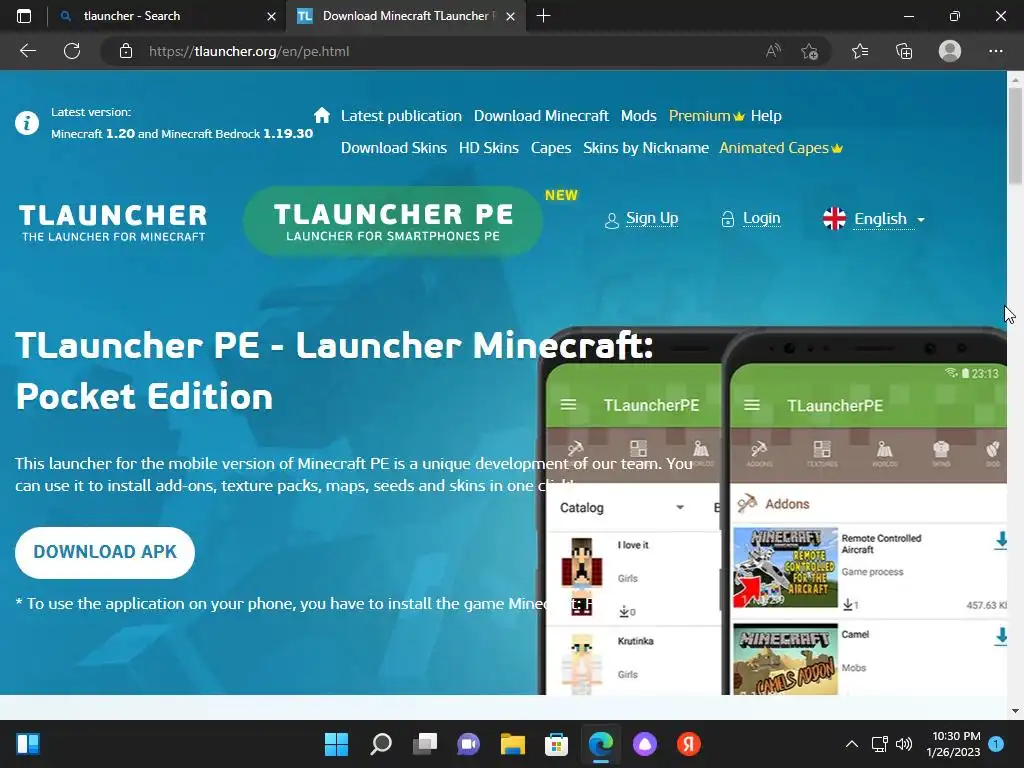Viewport: 1024px width, 768px height.
Task: Open the Capes link
Action: [551, 148]
